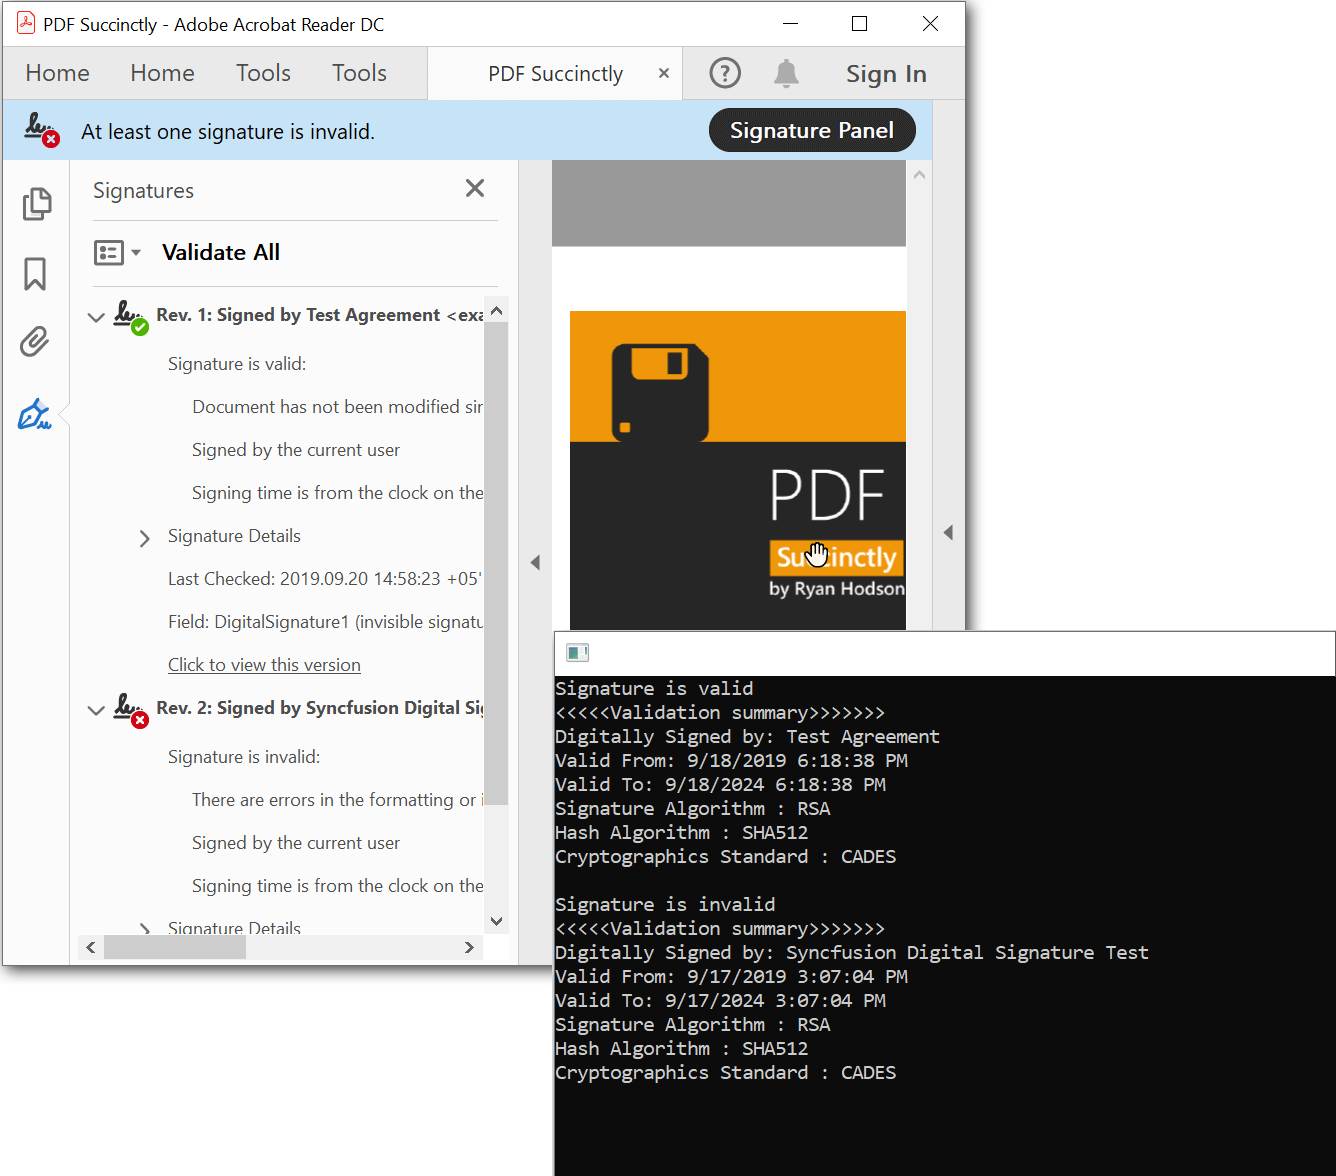Select the signatures pen icon in sidebar
The width and height of the screenshot is (1336, 1176).
[35, 414]
